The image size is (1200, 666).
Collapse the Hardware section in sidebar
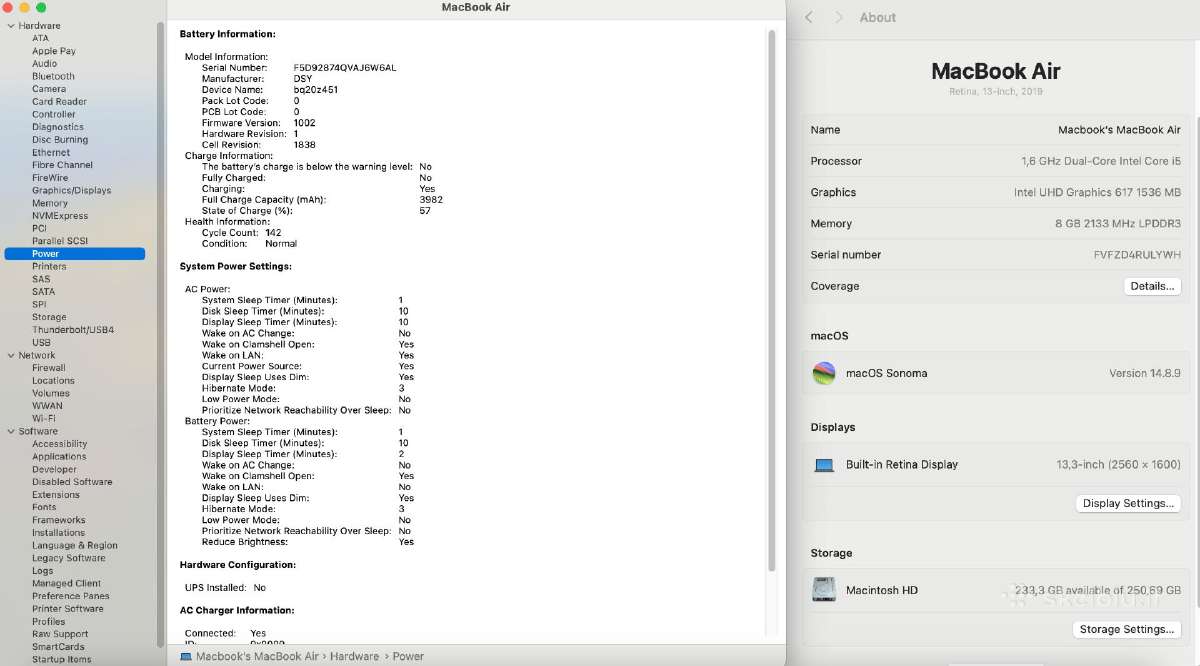click(x=10, y=26)
